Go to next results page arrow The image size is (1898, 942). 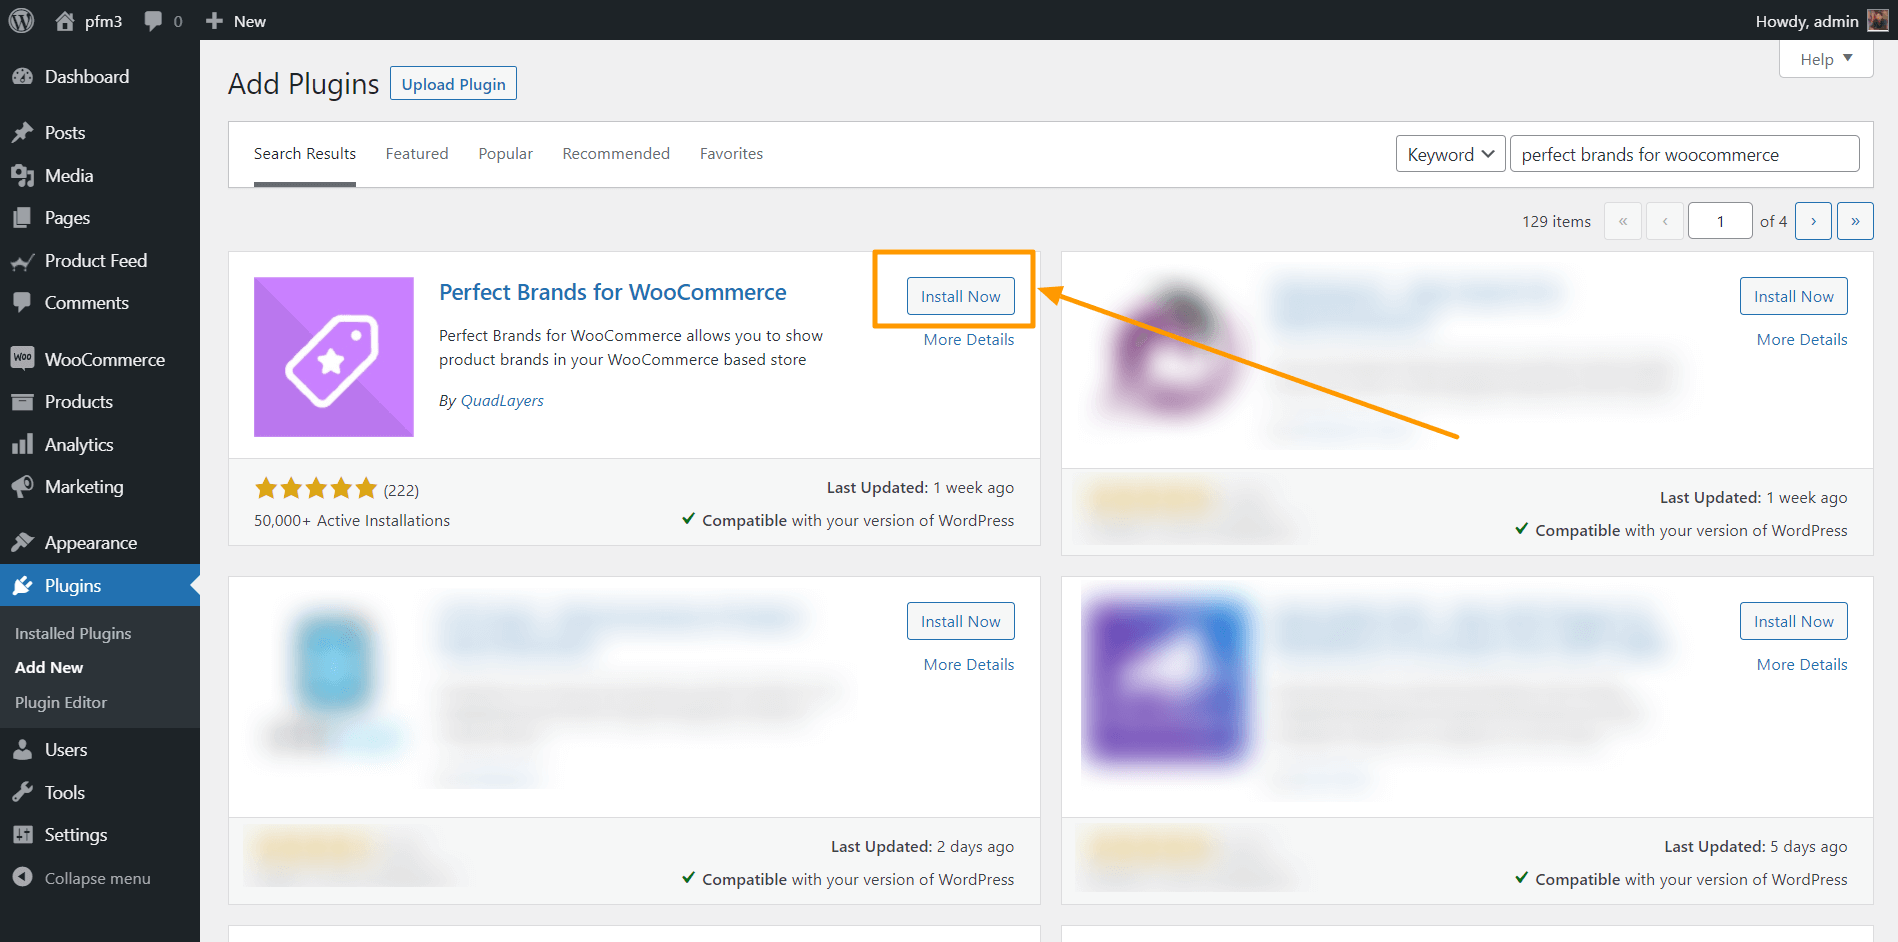tap(1813, 221)
